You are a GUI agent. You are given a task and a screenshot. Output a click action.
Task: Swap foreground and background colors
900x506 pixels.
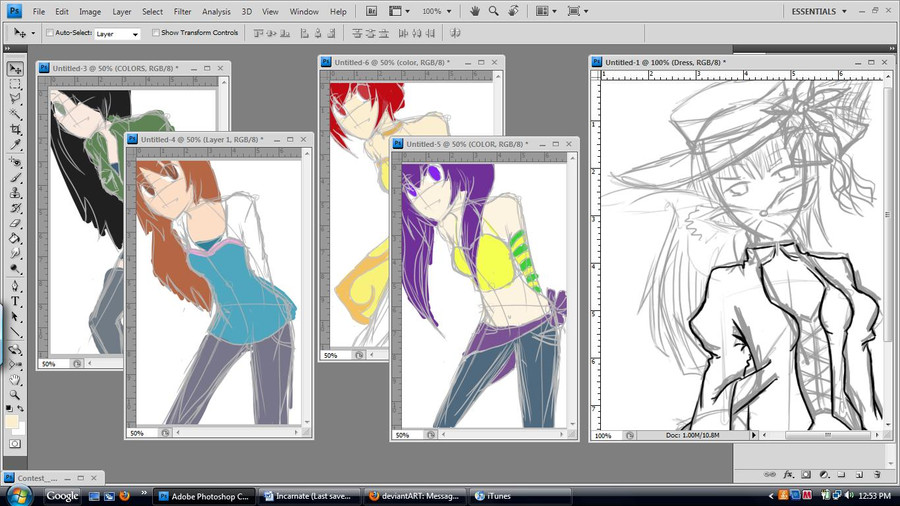(21, 408)
